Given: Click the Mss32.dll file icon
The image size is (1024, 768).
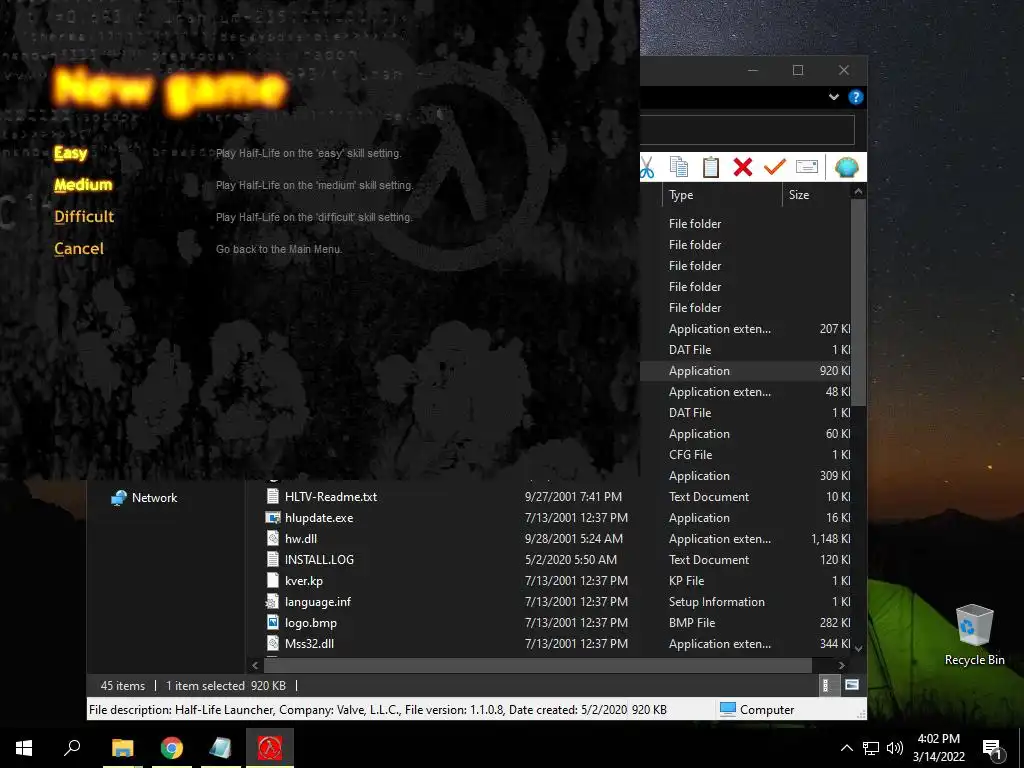Looking at the screenshot, I should (x=273, y=643).
